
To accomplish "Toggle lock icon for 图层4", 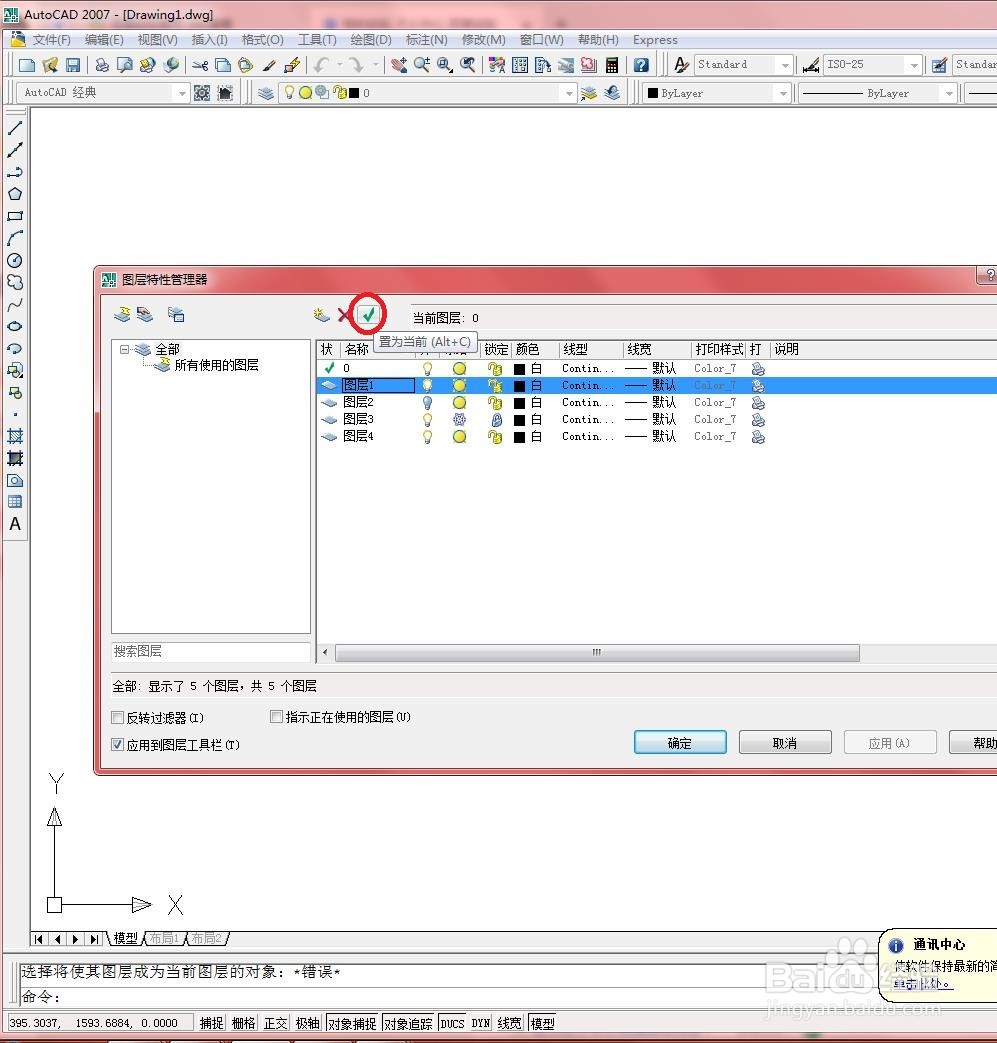I will tap(495, 437).
